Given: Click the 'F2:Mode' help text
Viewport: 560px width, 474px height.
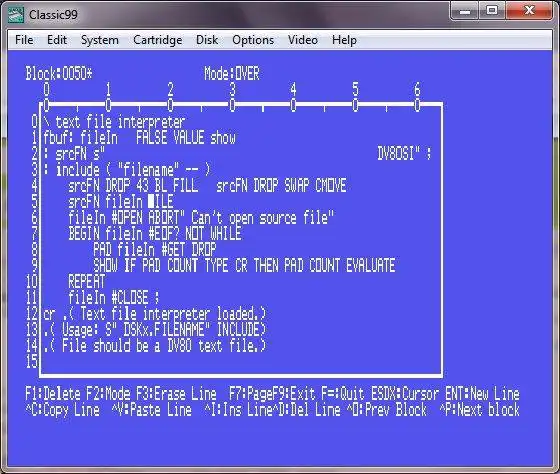Looking at the screenshot, I should [108, 394].
